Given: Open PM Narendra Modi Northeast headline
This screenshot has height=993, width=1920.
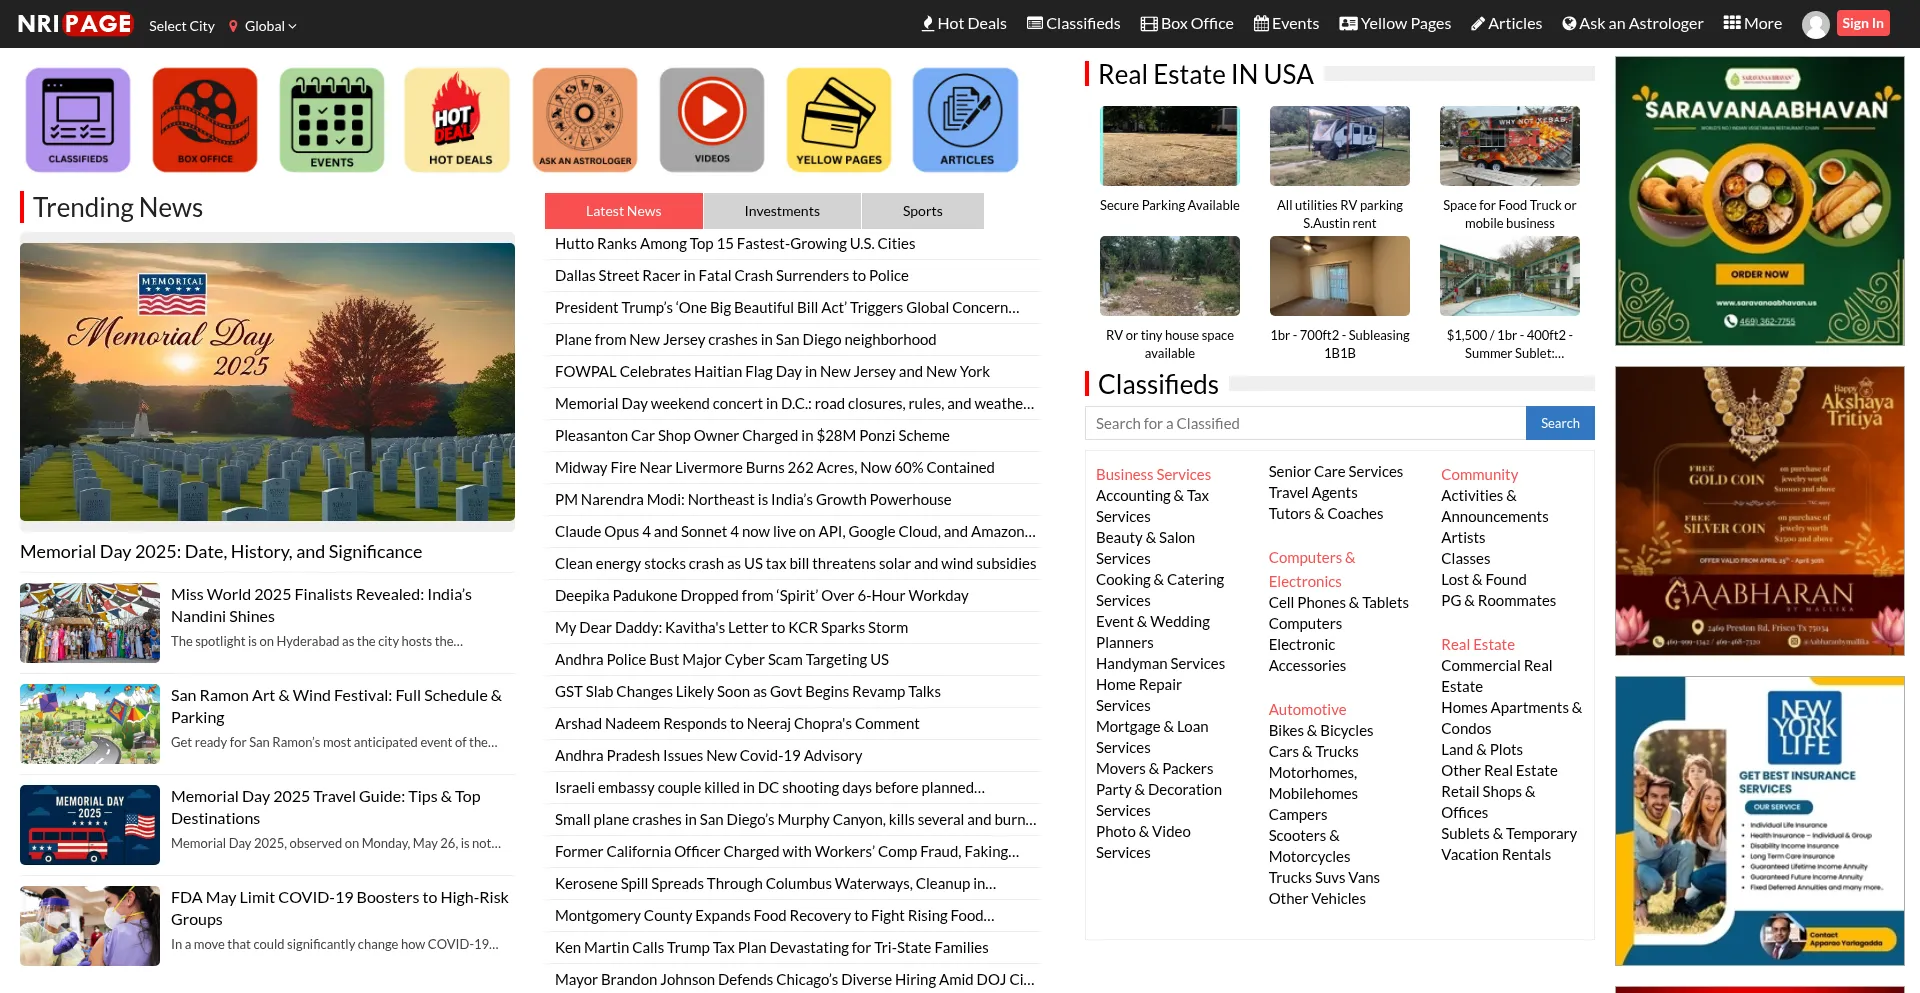Looking at the screenshot, I should (753, 499).
